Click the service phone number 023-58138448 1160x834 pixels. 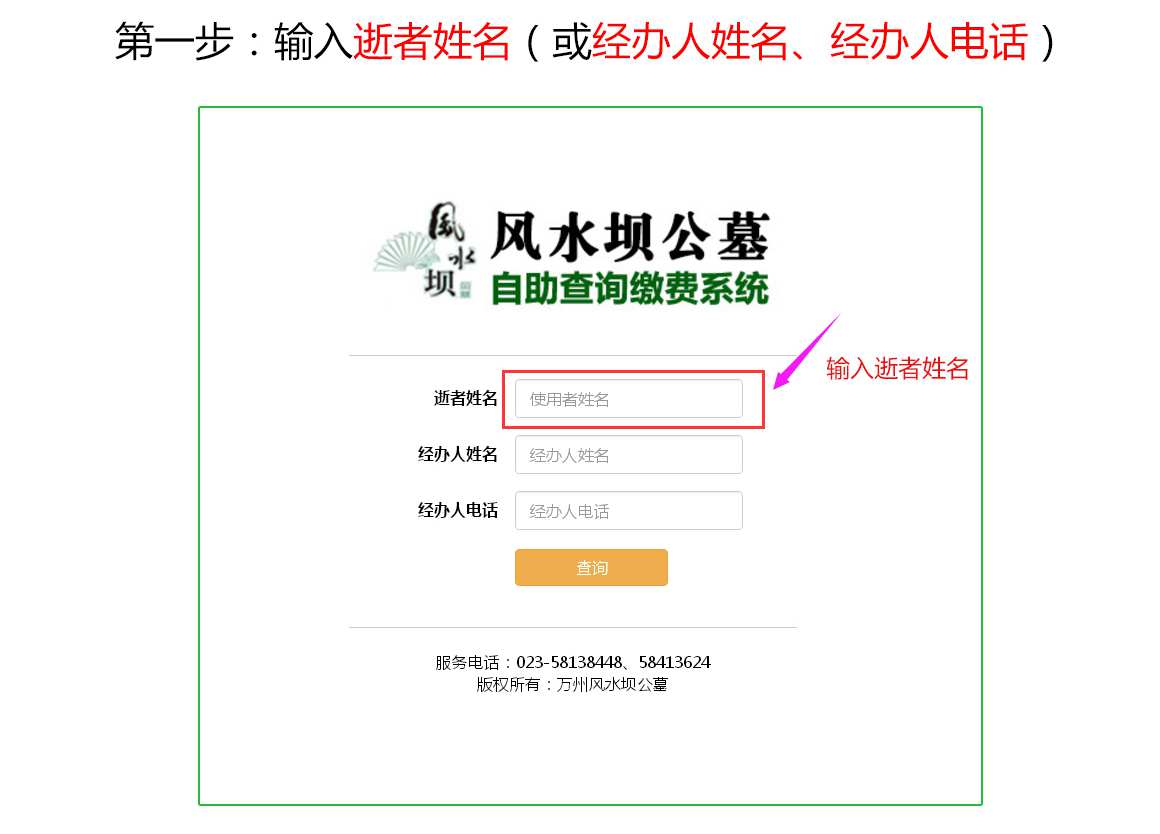coord(569,662)
